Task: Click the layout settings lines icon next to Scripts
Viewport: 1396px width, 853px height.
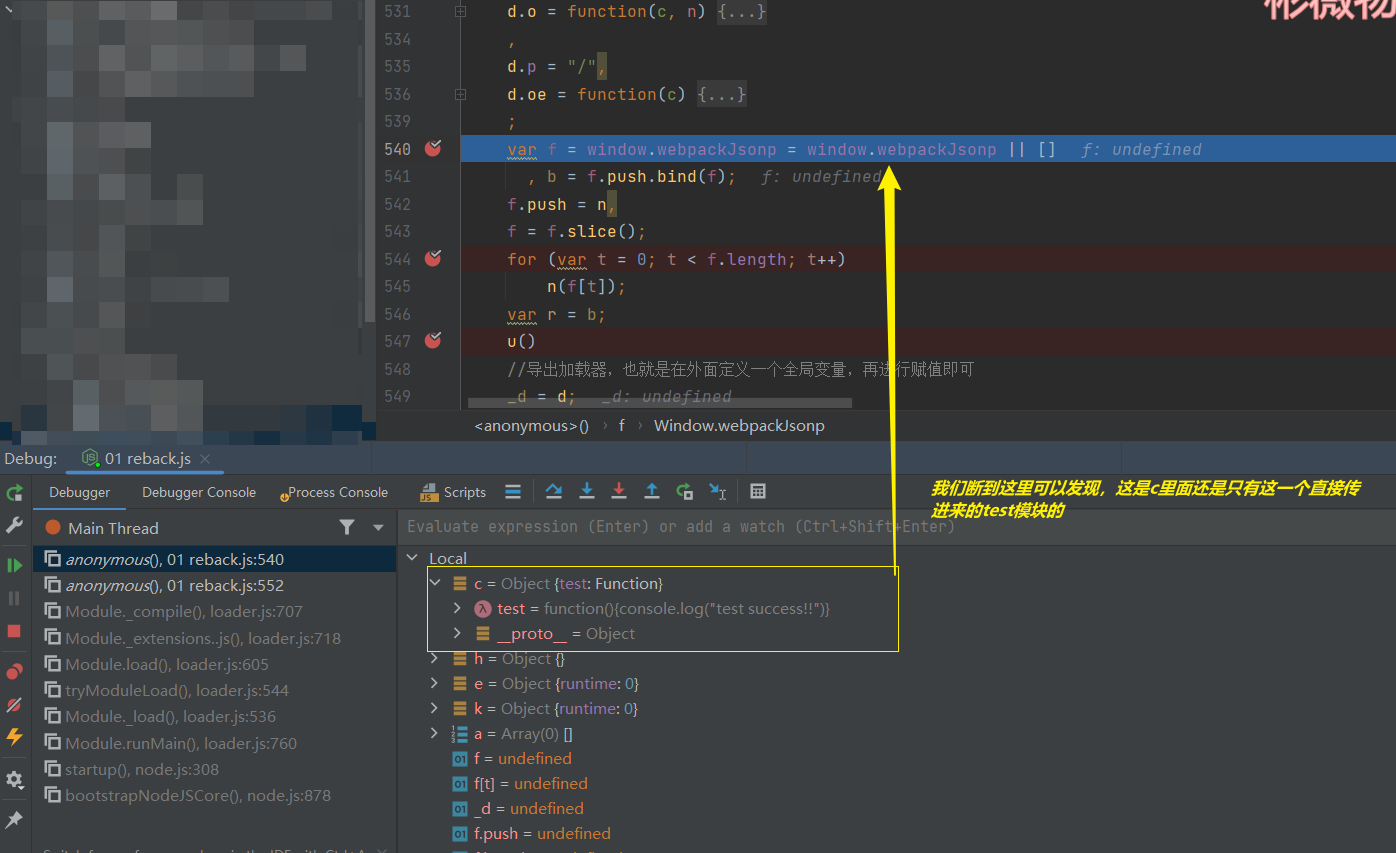Action: click(x=513, y=491)
